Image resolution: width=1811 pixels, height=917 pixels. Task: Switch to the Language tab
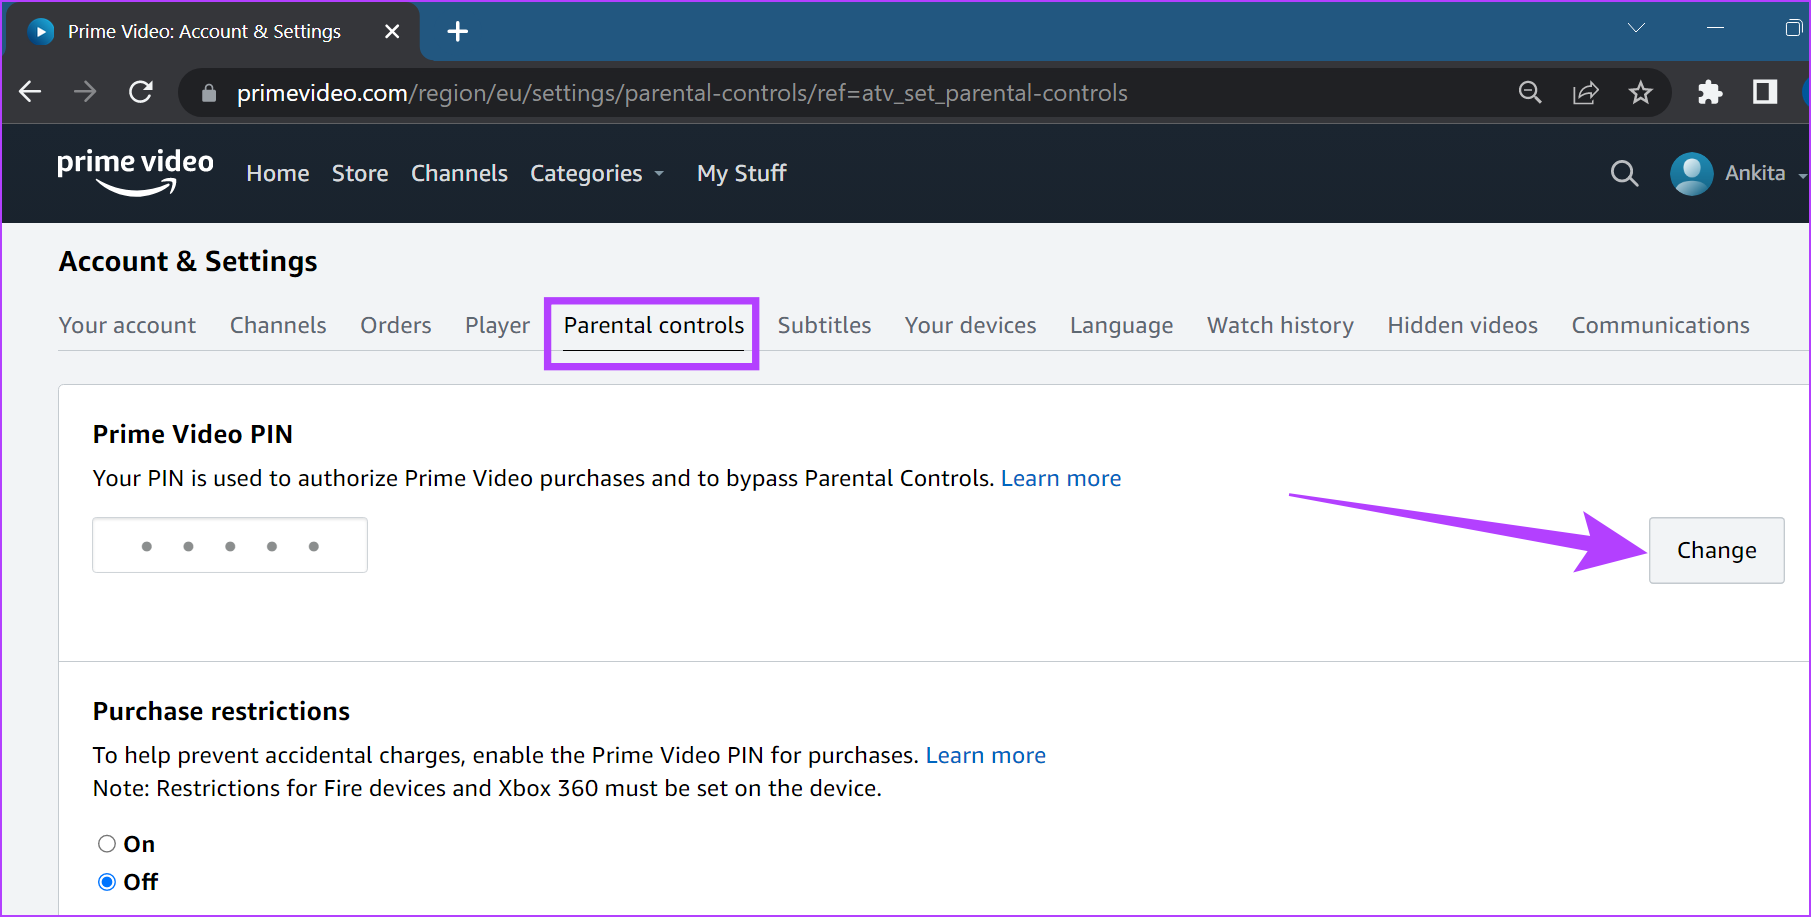tap(1121, 326)
